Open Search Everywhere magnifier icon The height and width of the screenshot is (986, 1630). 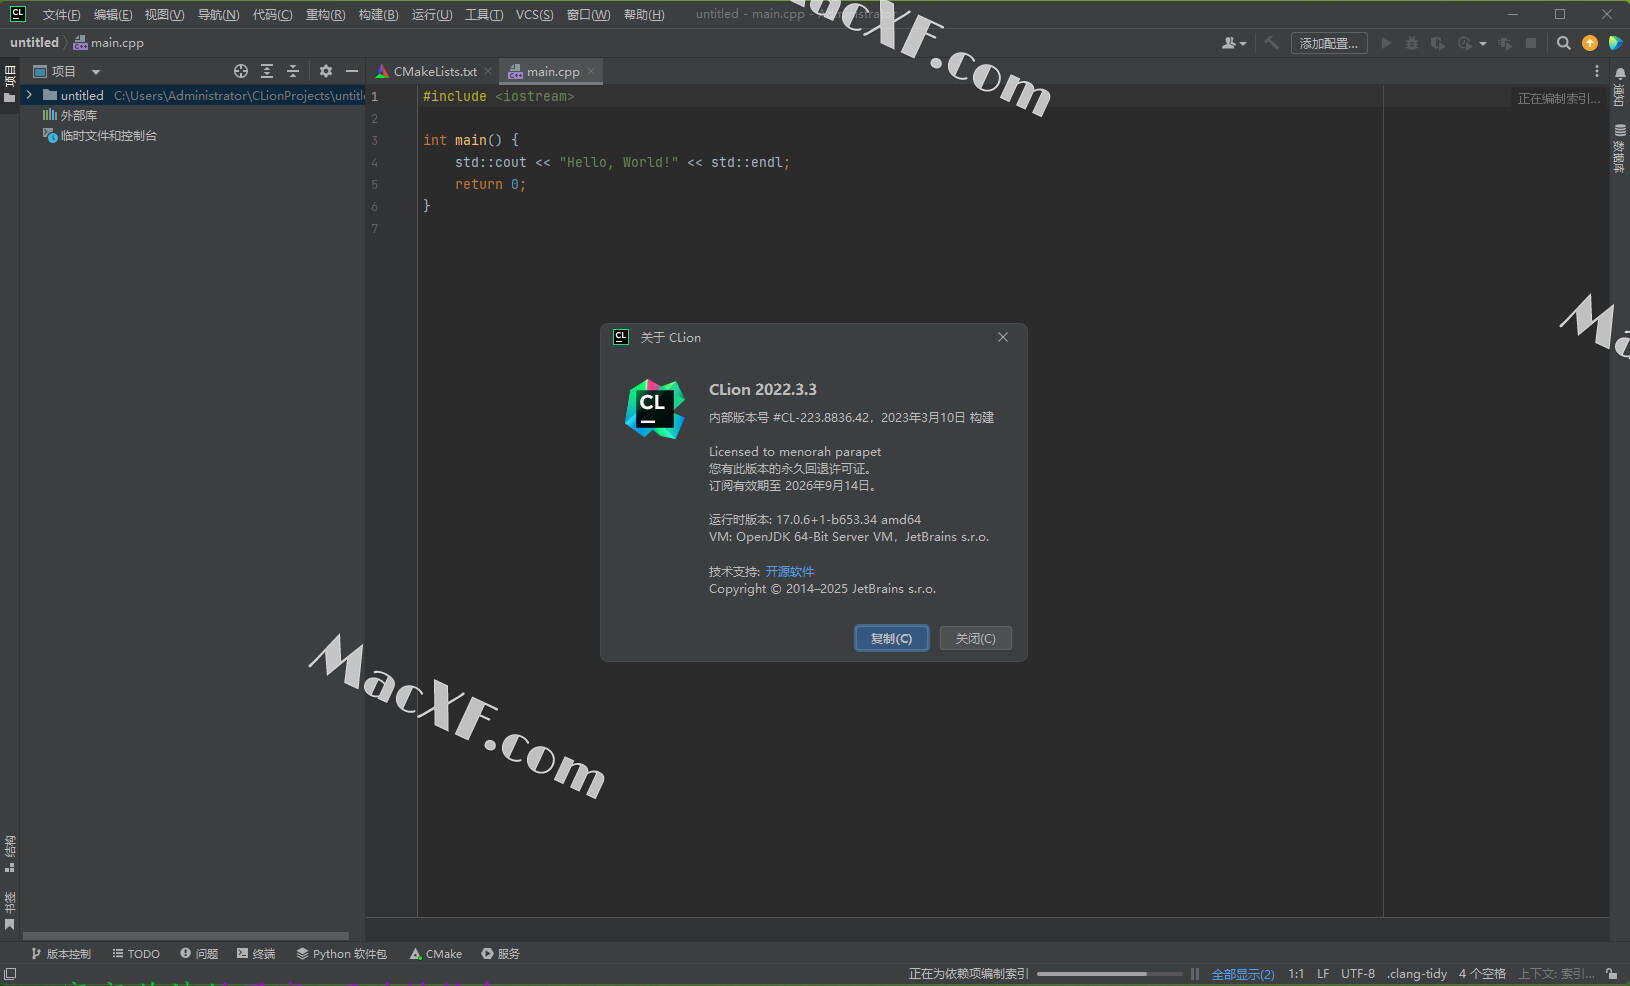click(x=1564, y=43)
